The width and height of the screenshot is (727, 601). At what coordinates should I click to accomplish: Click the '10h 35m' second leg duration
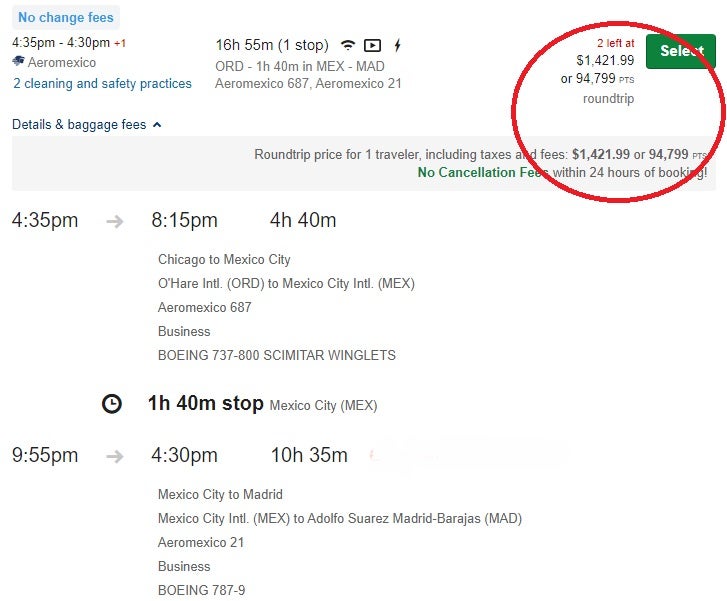(309, 455)
